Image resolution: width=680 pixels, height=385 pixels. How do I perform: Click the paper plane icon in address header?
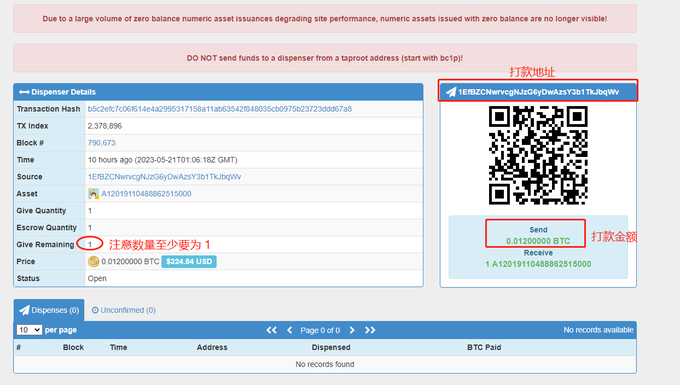pyautogui.click(x=451, y=92)
